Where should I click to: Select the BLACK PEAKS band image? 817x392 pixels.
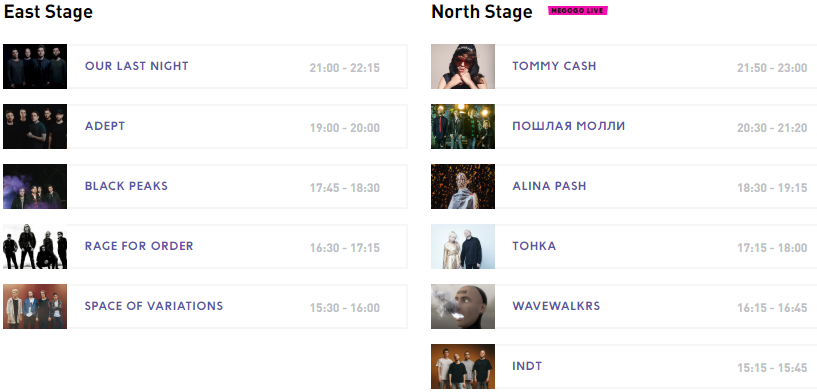click(x=35, y=187)
